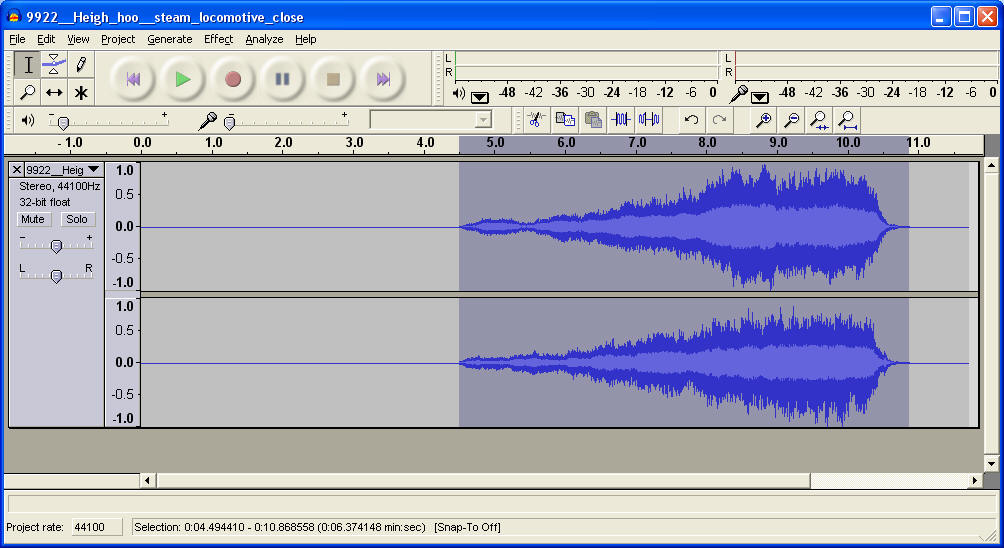Click the red Record button

[233, 79]
